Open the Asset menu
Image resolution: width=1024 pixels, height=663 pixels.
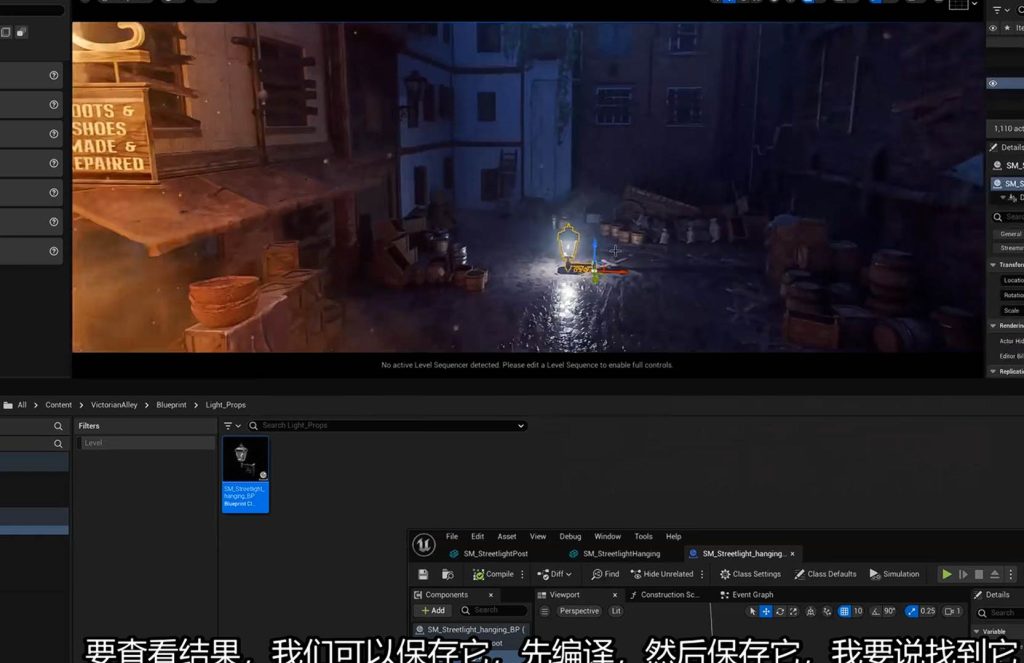pos(507,536)
